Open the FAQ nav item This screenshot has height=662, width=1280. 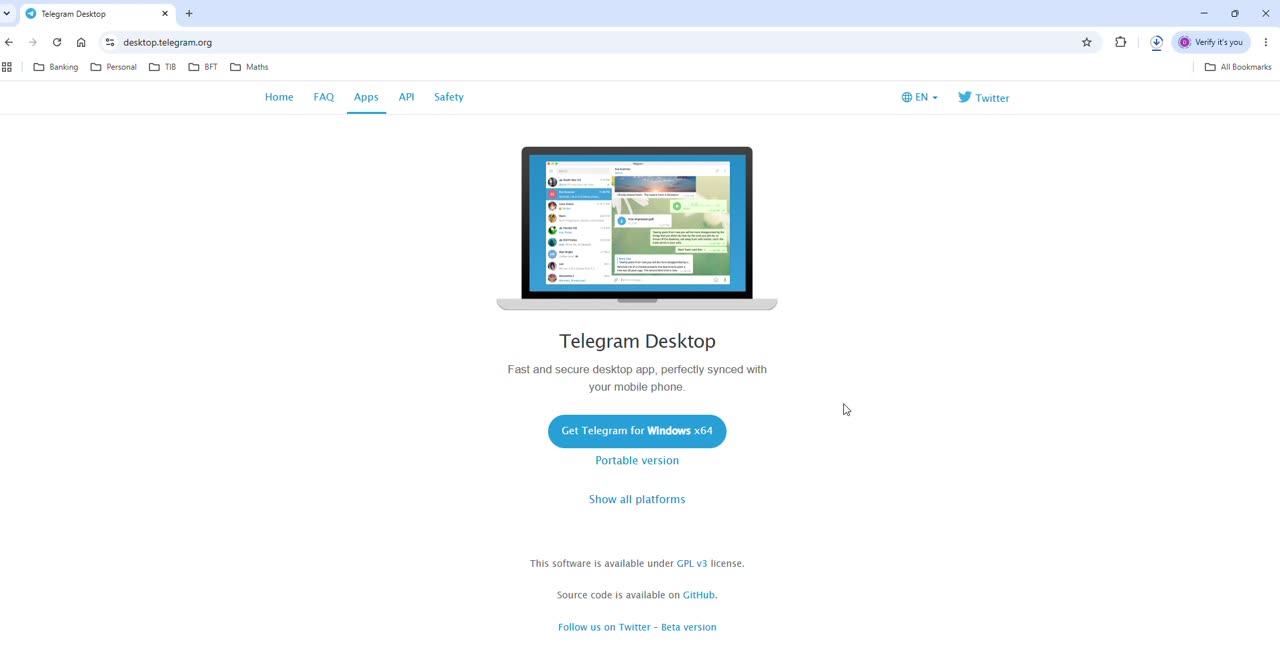tap(324, 97)
